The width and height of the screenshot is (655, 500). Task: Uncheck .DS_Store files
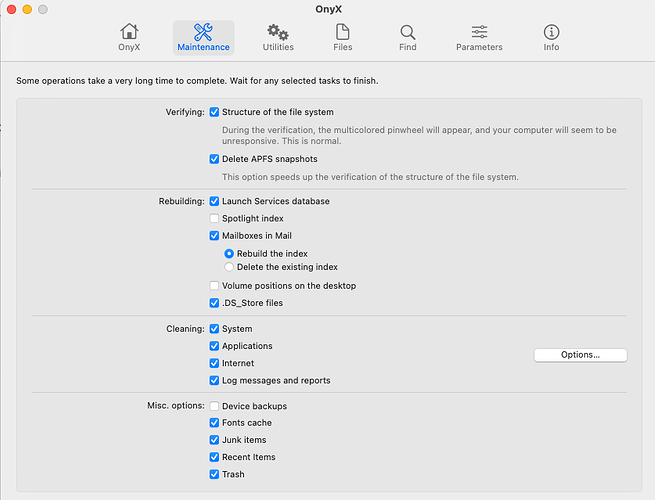(214, 303)
